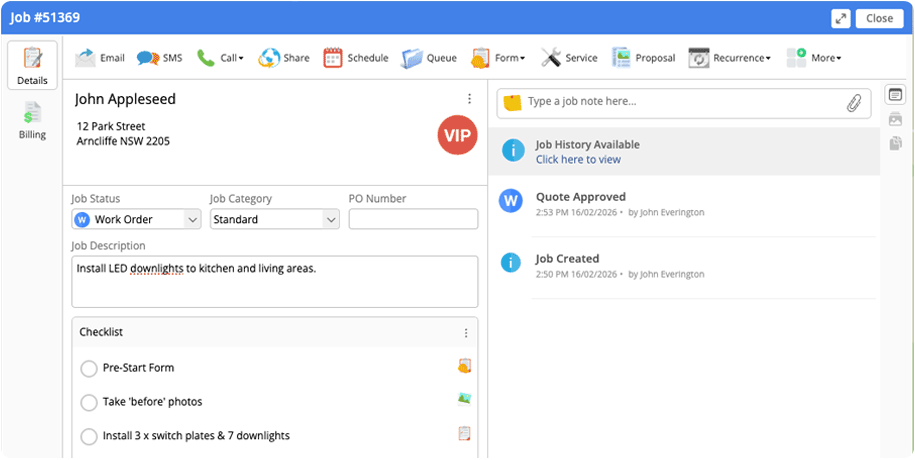Click the Quote Approved W icon
Viewport: 915px width, 460px height.
click(x=511, y=201)
